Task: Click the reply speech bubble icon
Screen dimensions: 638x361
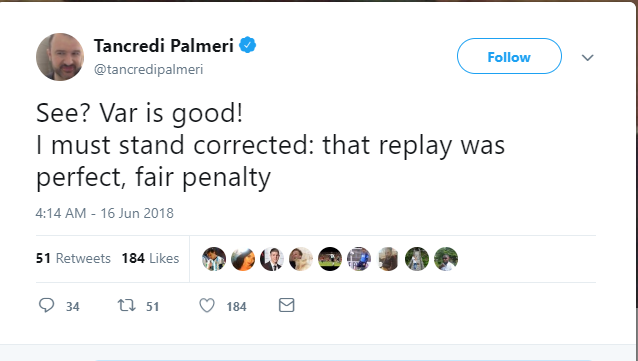Action: coord(46,305)
